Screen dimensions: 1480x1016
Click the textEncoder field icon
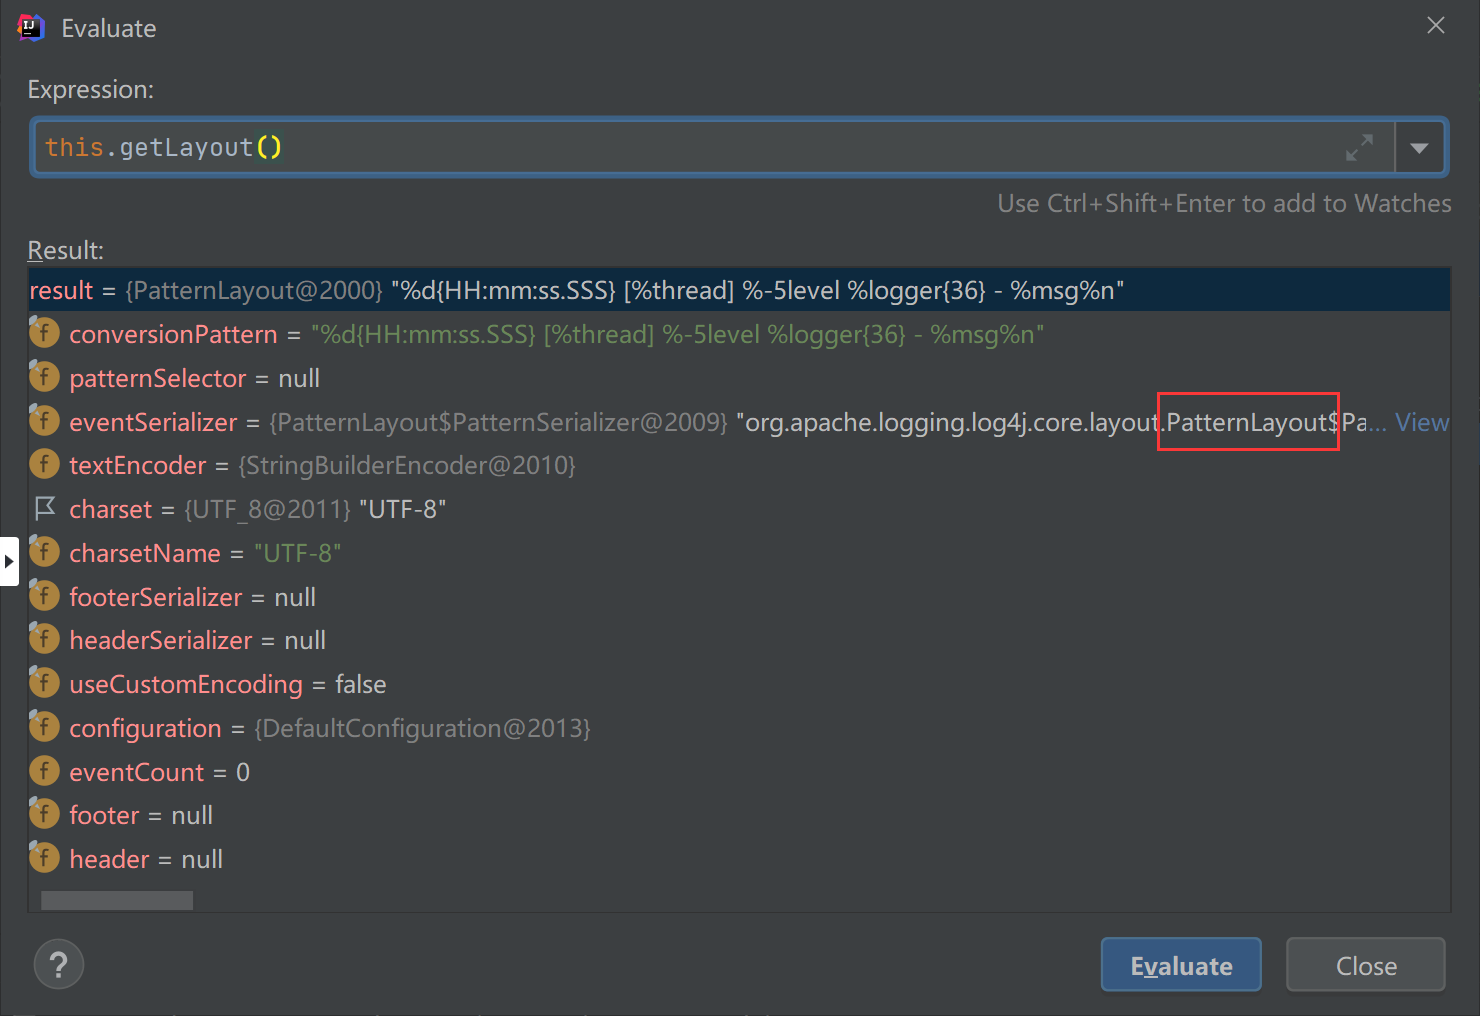click(x=44, y=464)
